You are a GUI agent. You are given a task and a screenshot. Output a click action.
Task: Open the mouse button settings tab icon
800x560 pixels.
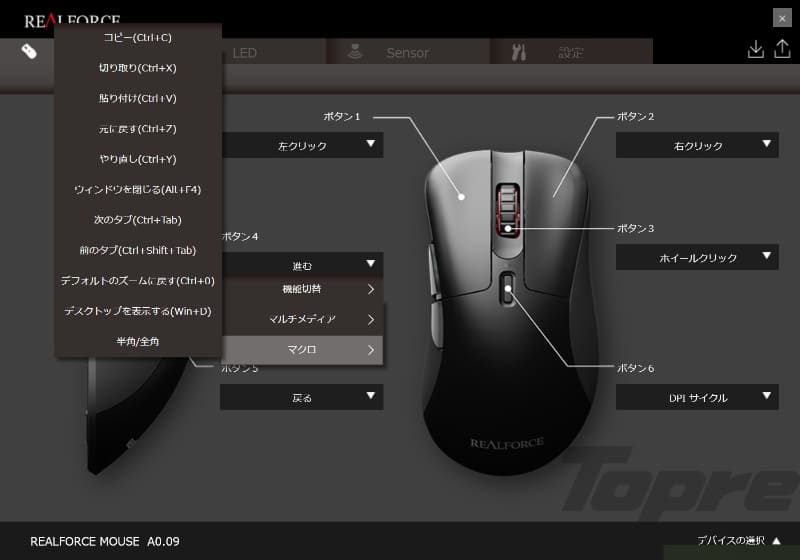(x=29, y=52)
